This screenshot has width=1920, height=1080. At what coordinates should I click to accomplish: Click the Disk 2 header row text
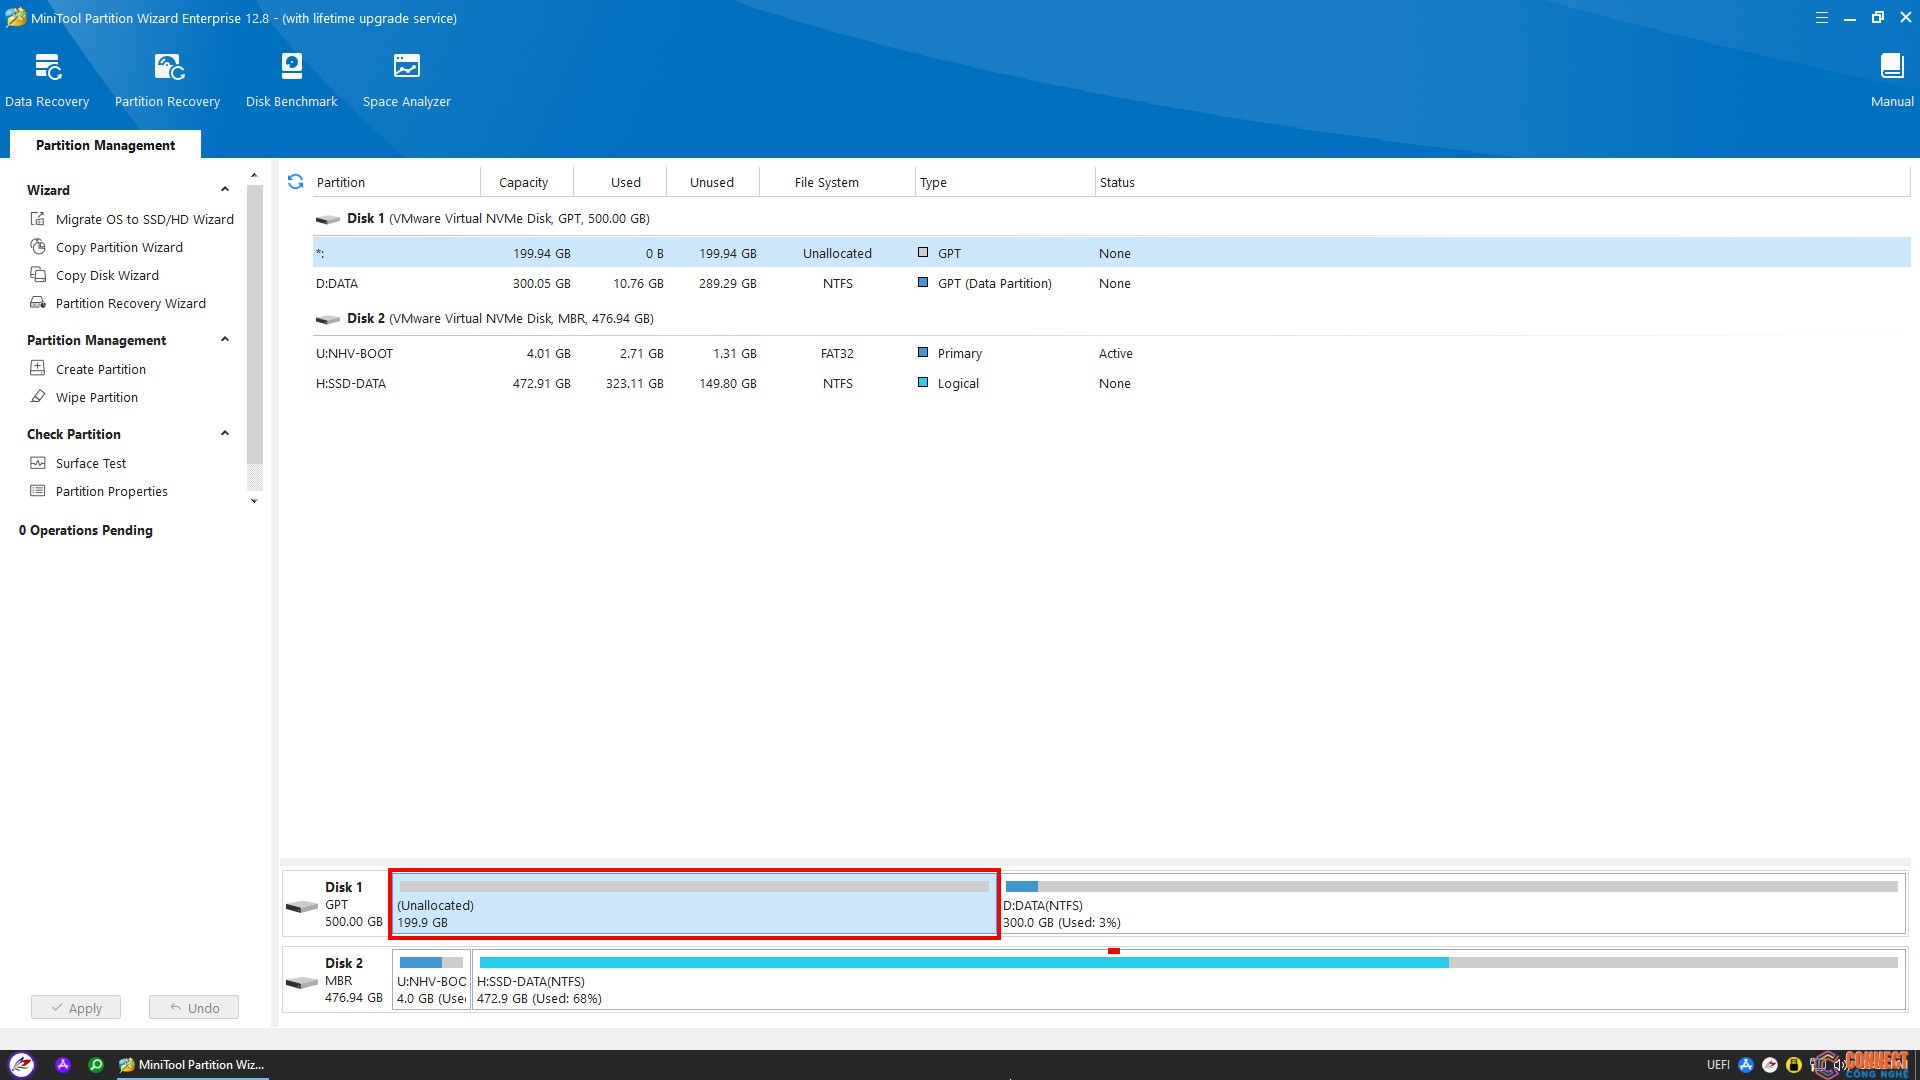pos(500,318)
